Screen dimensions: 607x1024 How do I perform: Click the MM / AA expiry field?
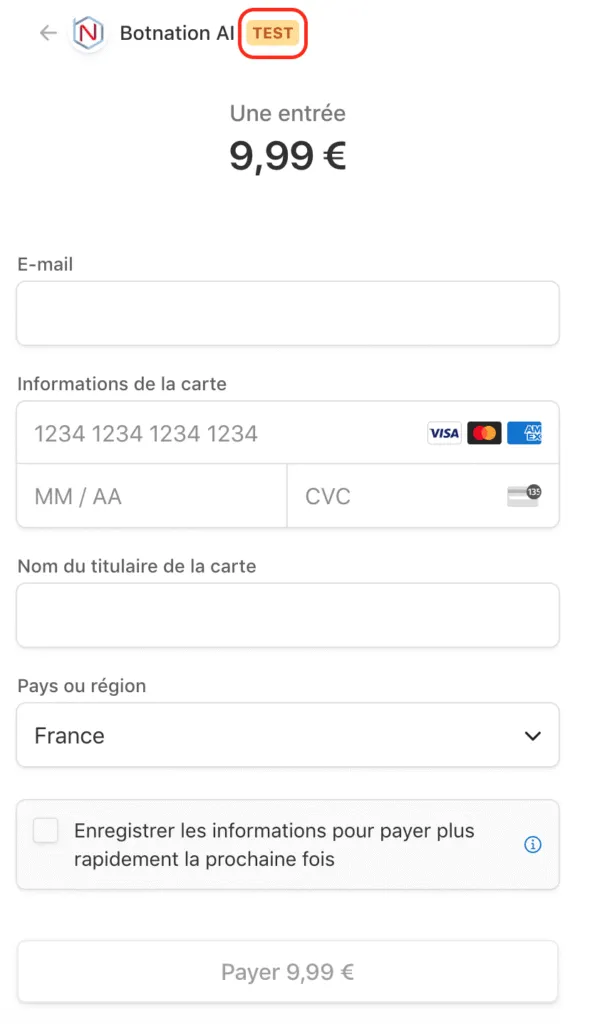coord(152,496)
